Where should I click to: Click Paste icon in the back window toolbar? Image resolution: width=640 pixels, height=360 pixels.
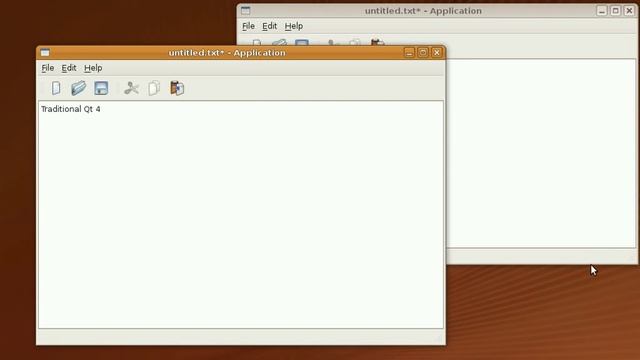point(378,42)
